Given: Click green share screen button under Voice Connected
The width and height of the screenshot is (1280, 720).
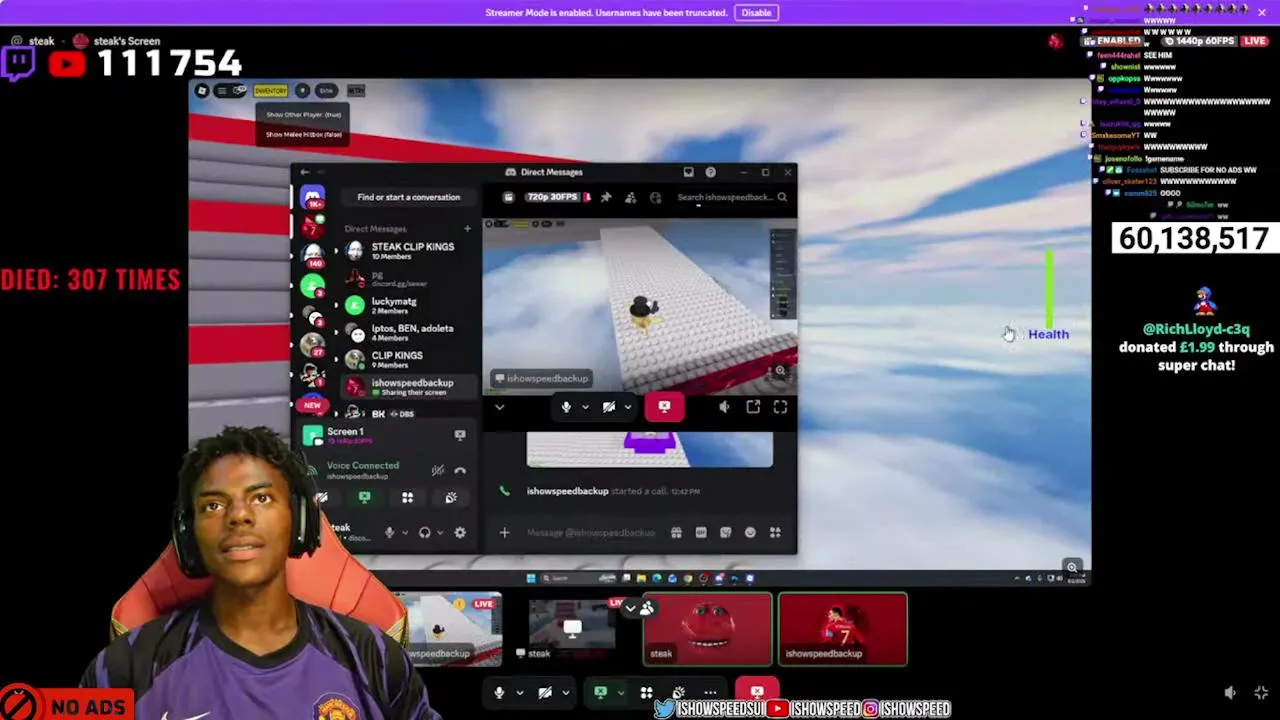Looking at the screenshot, I should click(x=364, y=497).
